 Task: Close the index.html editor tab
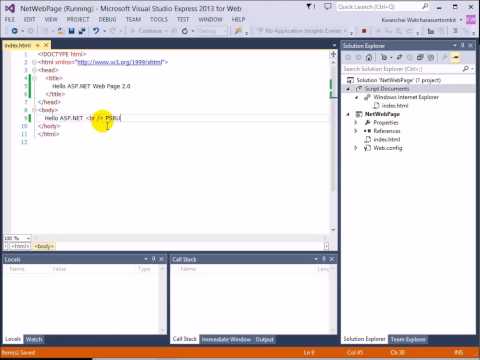46,45
